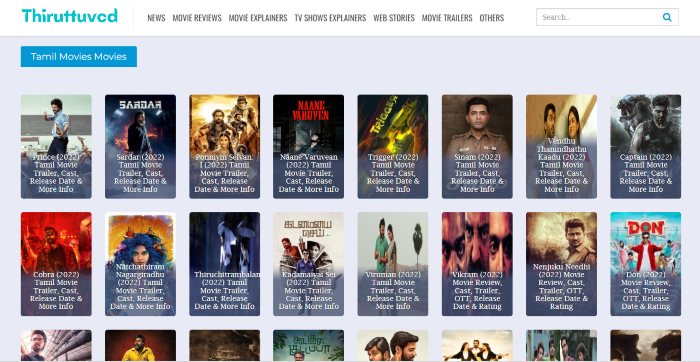Go to MOVIE REVIEWS section
Image resolution: width=700 pixels, height=362 pixels.
[x=197, y=18]
